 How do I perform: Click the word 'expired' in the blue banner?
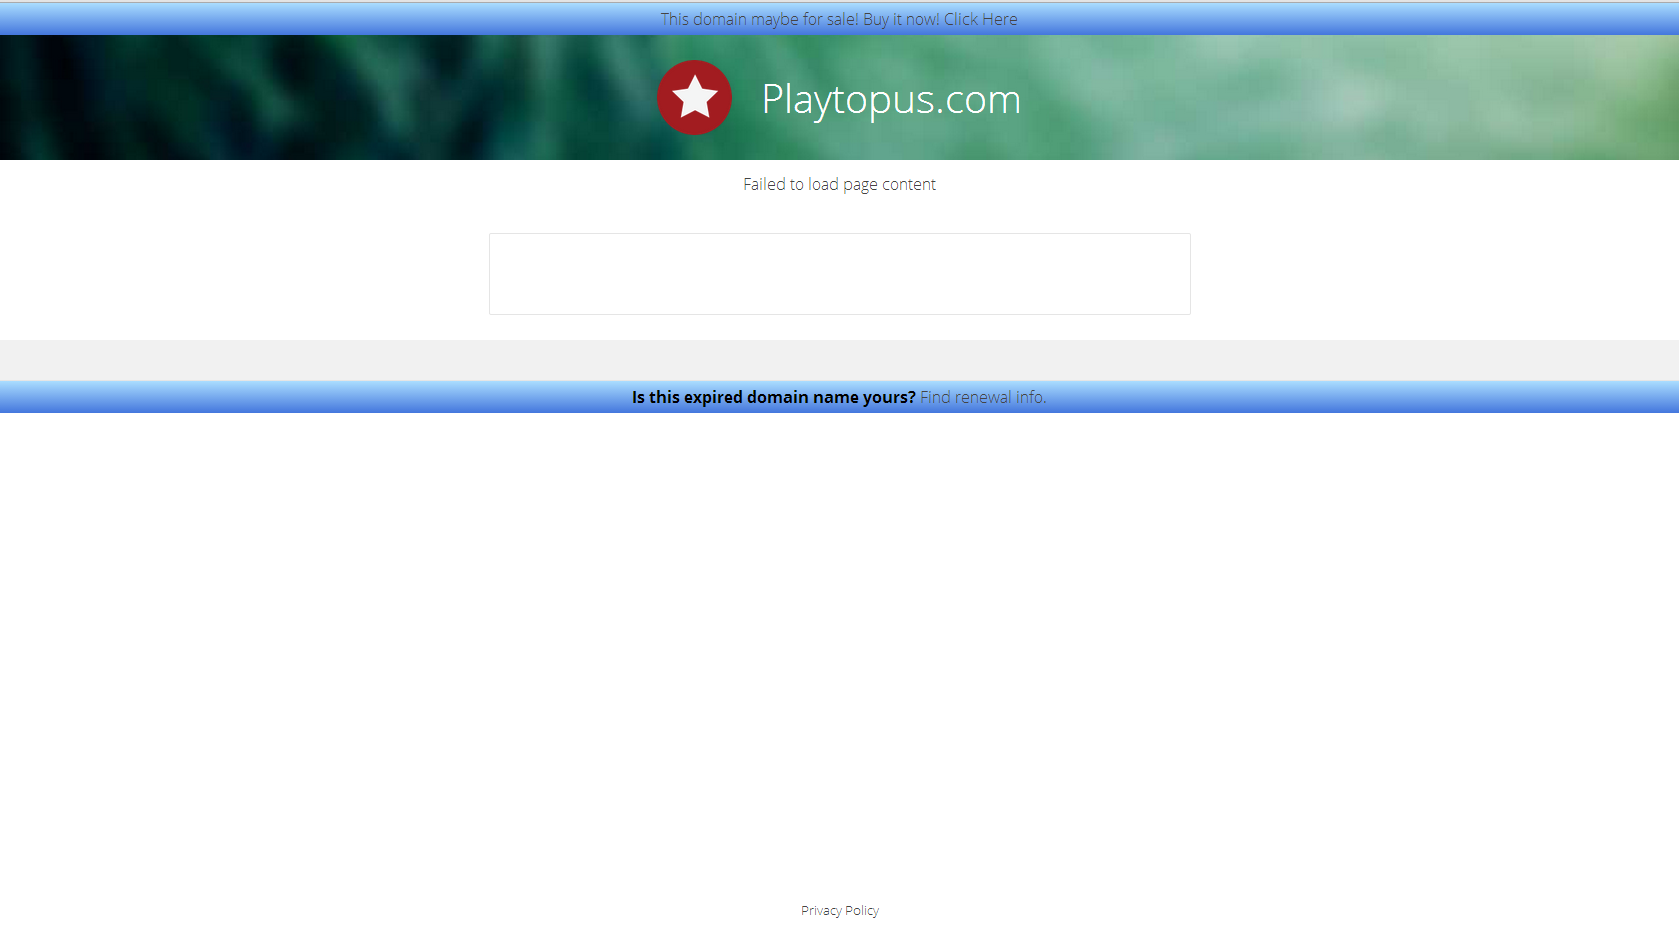713,397
